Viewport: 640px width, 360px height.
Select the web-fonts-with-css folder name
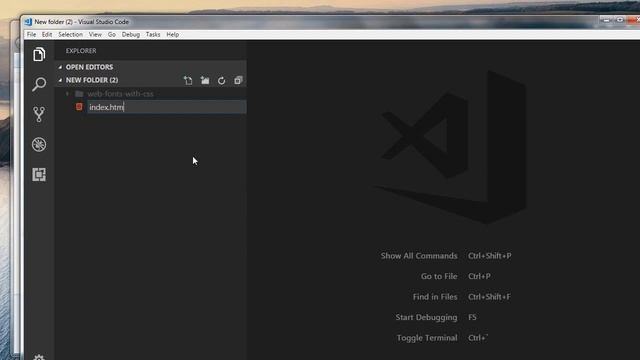click(120, 94)
